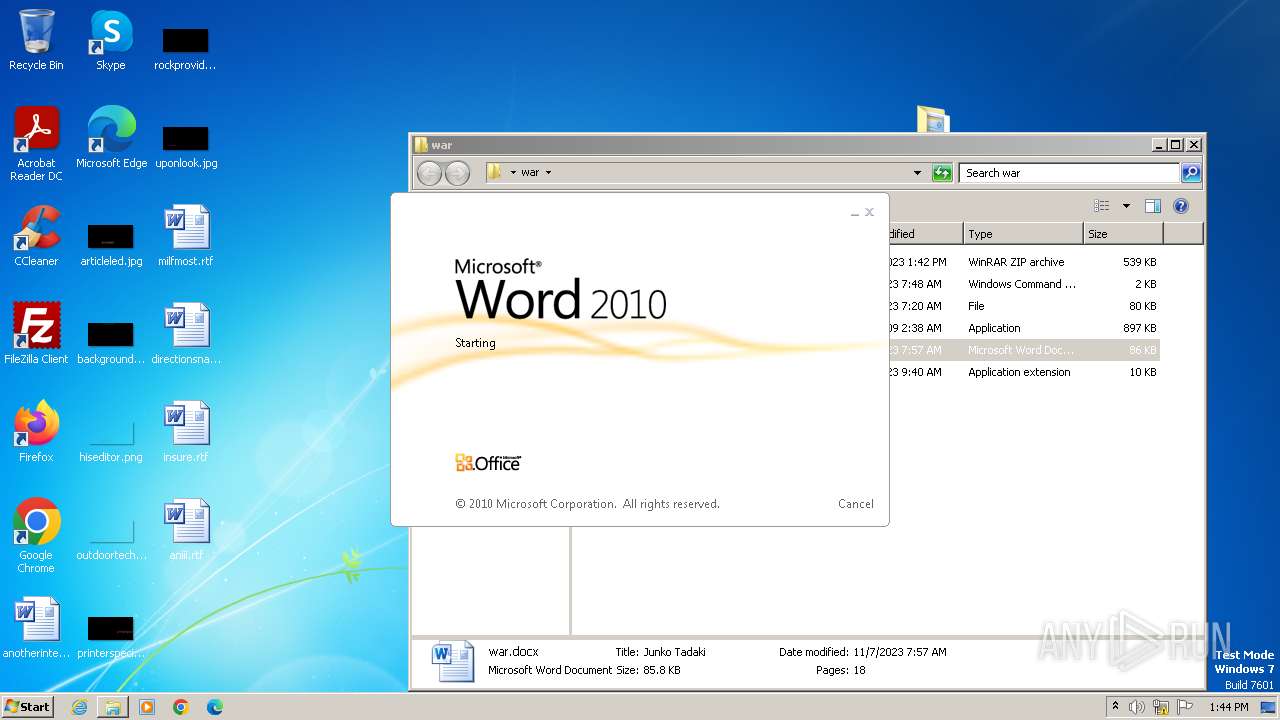Open the view options dropdown arrow

(x=1126, y=206)
